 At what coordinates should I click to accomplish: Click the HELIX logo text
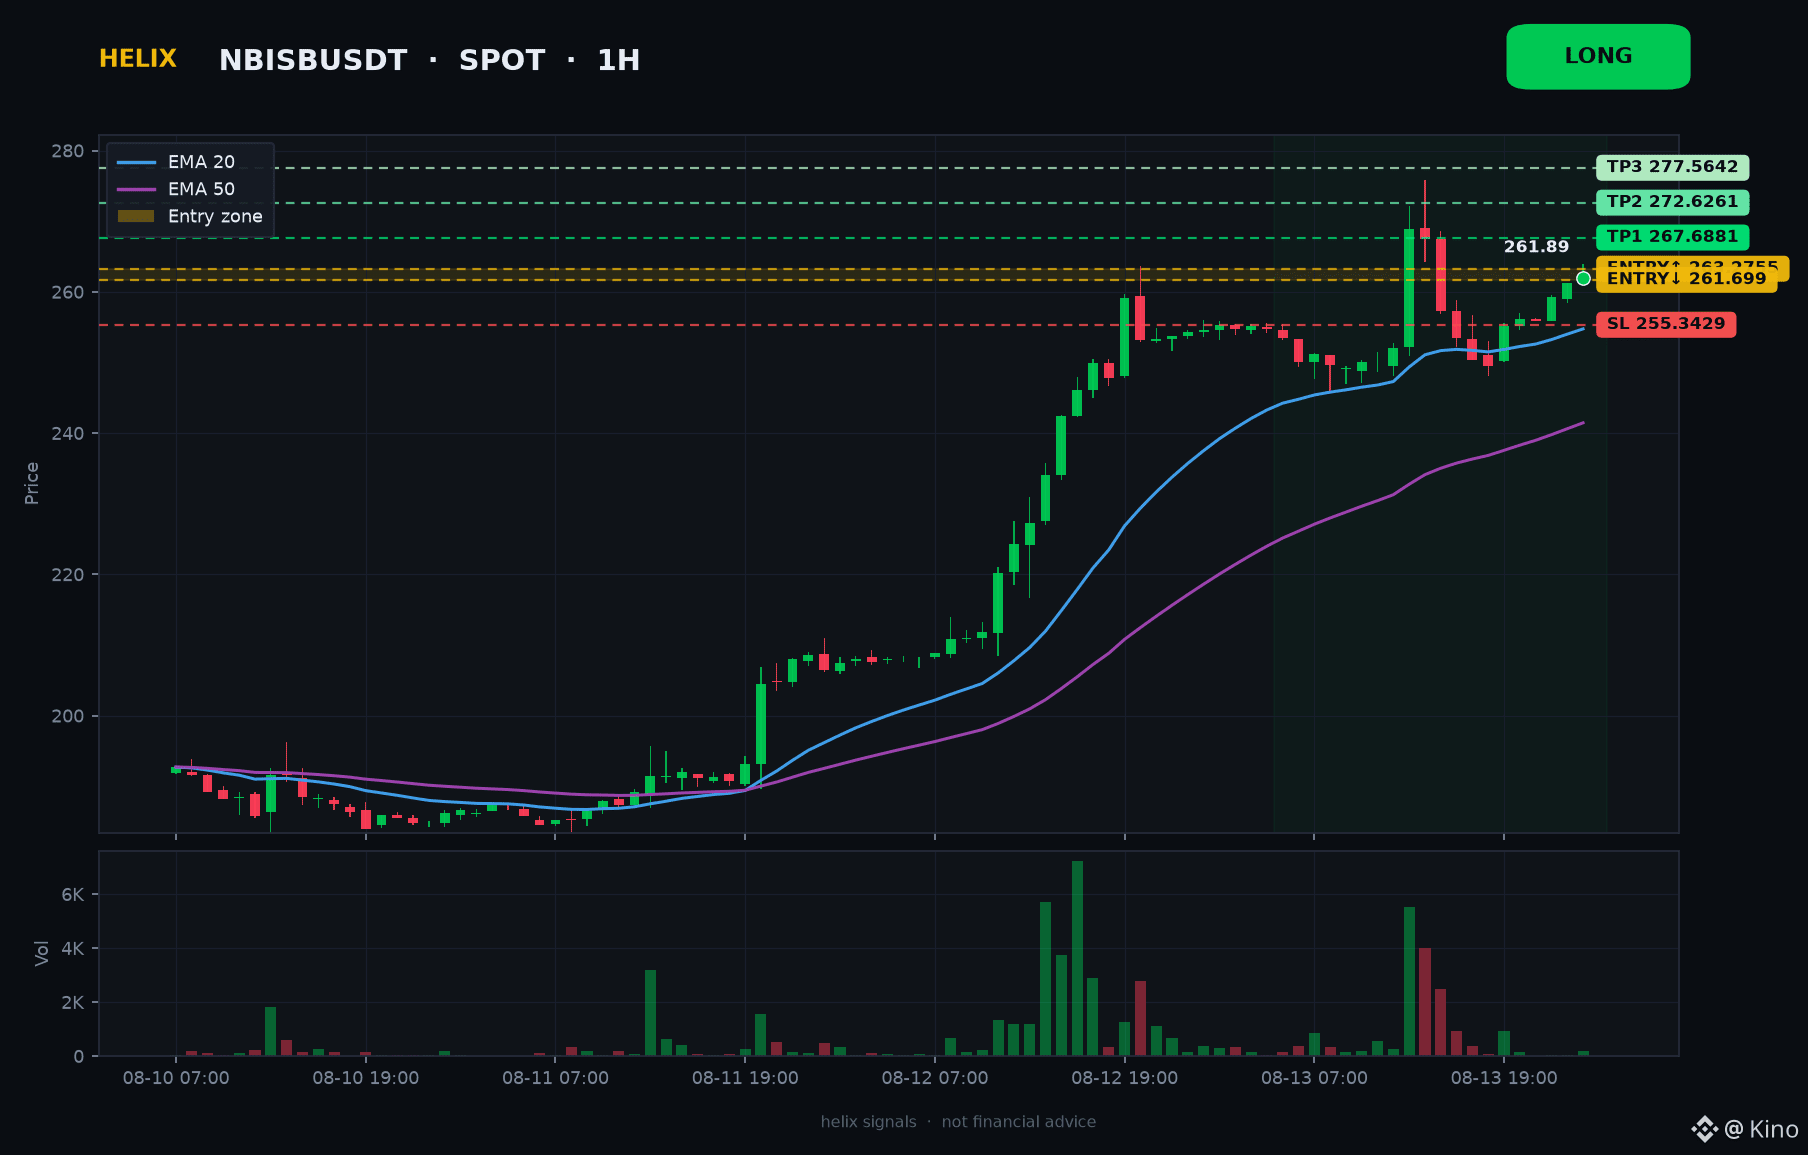coord(138,59)
